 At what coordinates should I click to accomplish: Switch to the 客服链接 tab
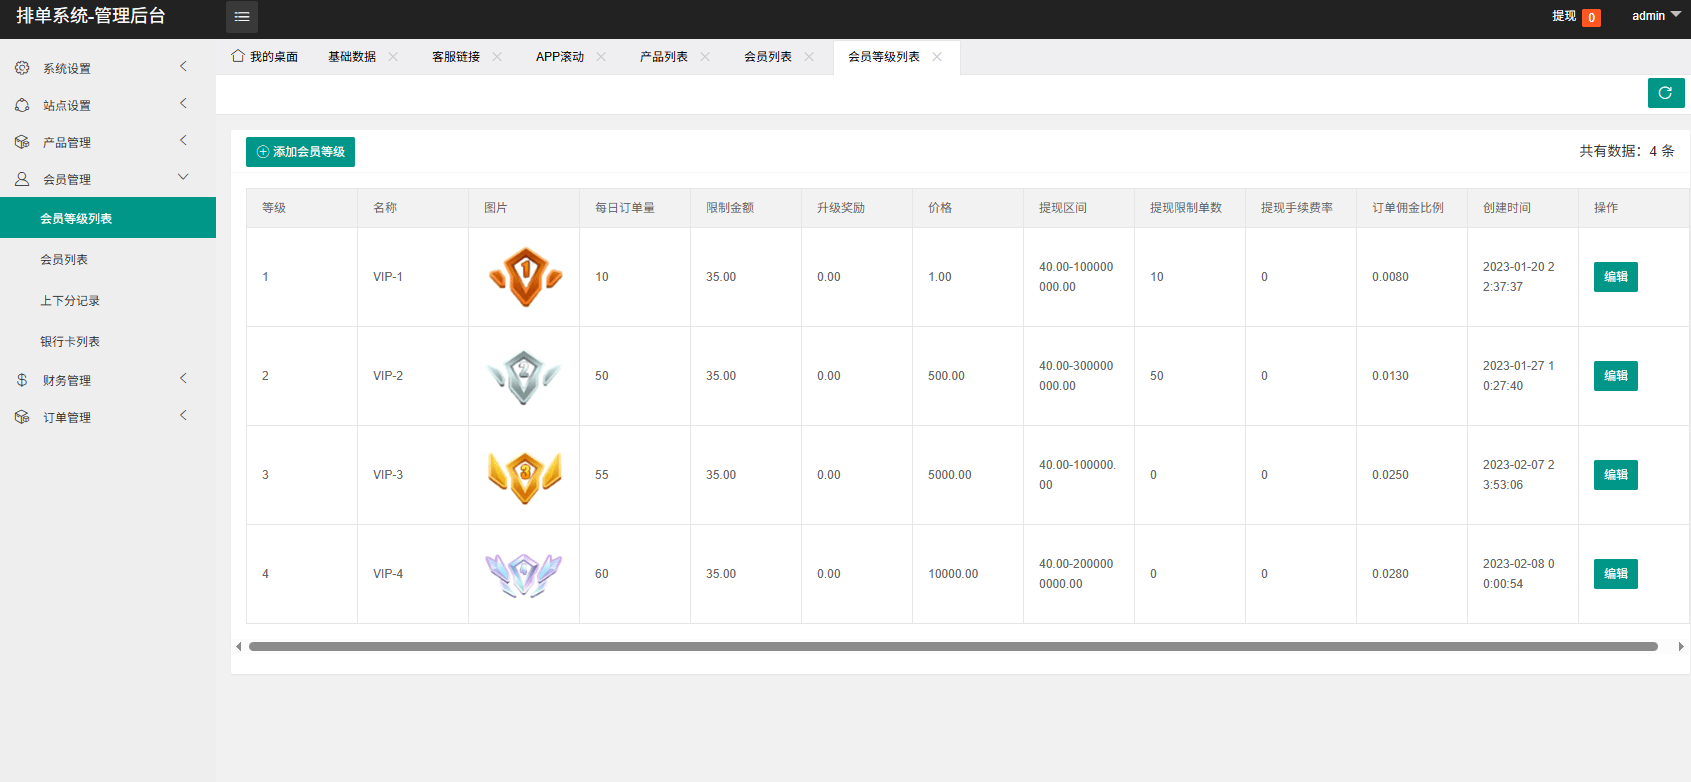pyautogui.click(x=456, y=57)
